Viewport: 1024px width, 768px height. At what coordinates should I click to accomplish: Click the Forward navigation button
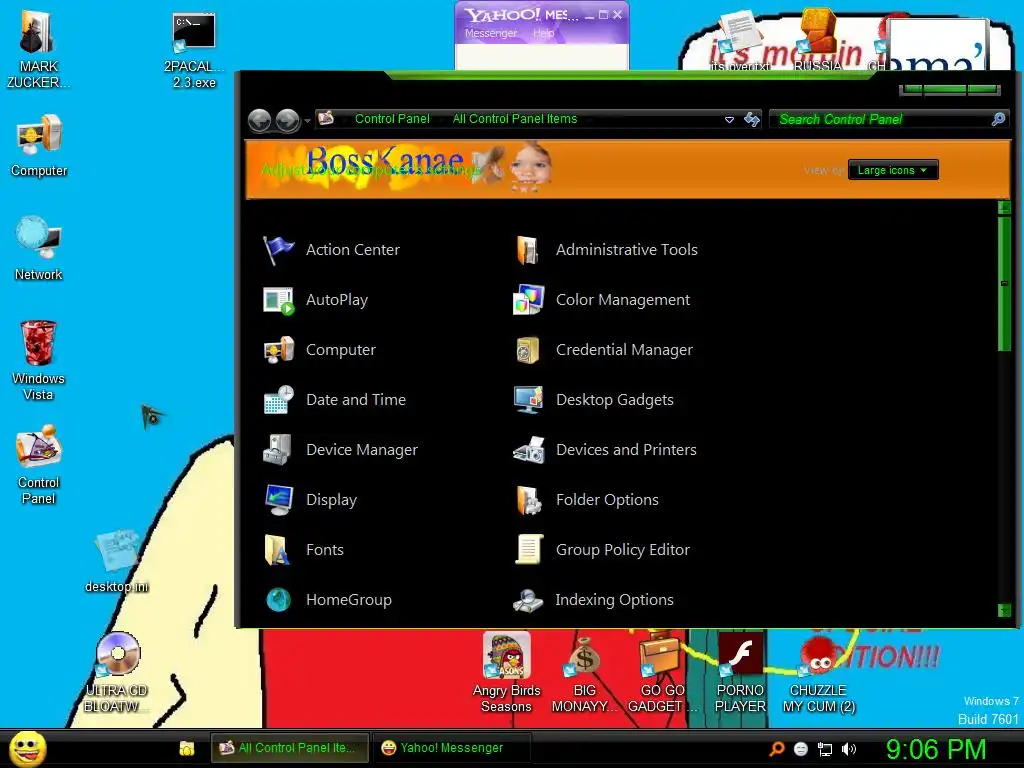pos(288,121)
